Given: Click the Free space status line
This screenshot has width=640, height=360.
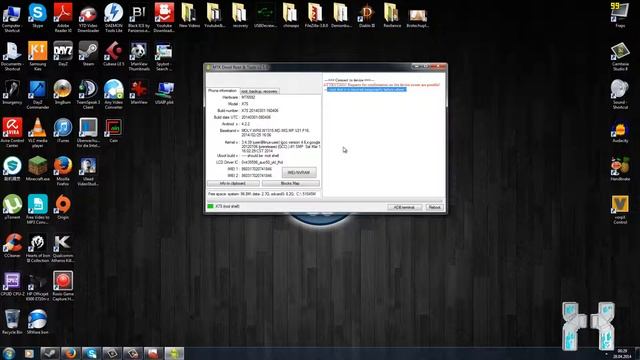Looking at the screenshot, I should [262, 194].
